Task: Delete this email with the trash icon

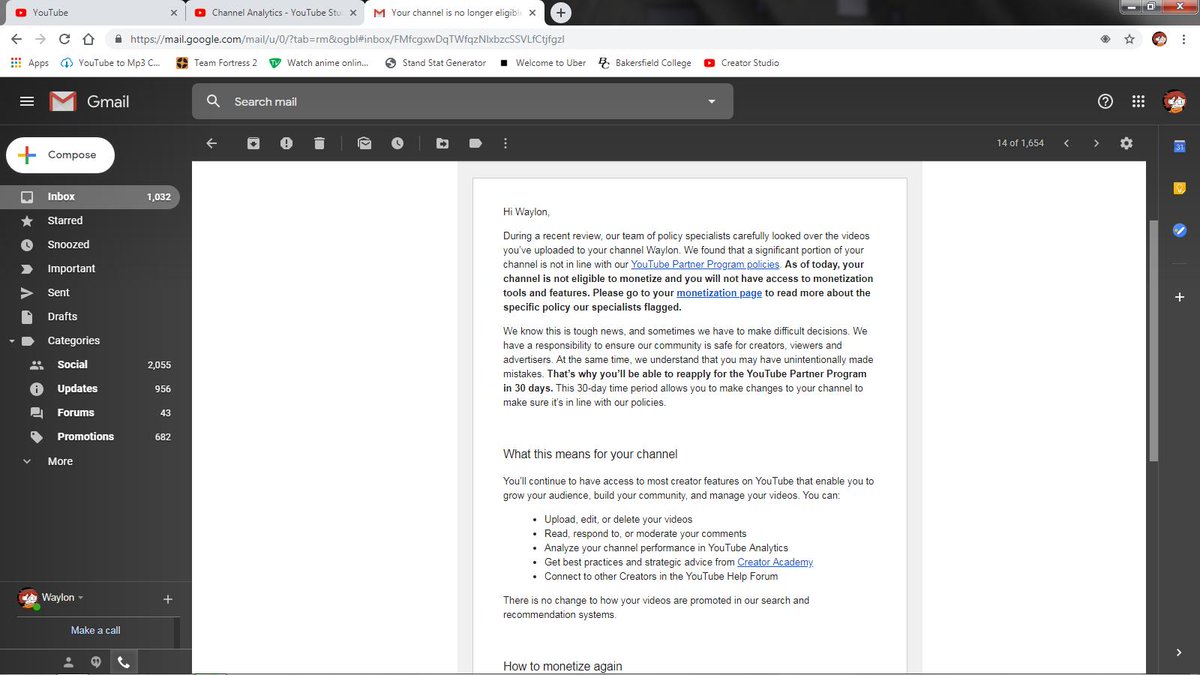Action: click(319, 143)
